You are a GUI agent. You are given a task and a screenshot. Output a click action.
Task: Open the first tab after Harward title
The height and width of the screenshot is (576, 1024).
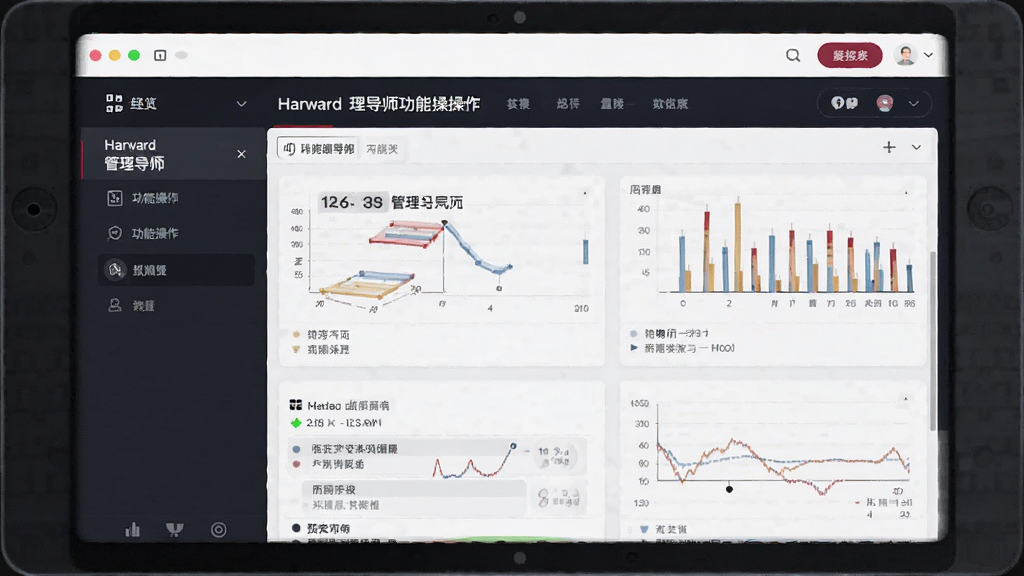click(518, 104)
